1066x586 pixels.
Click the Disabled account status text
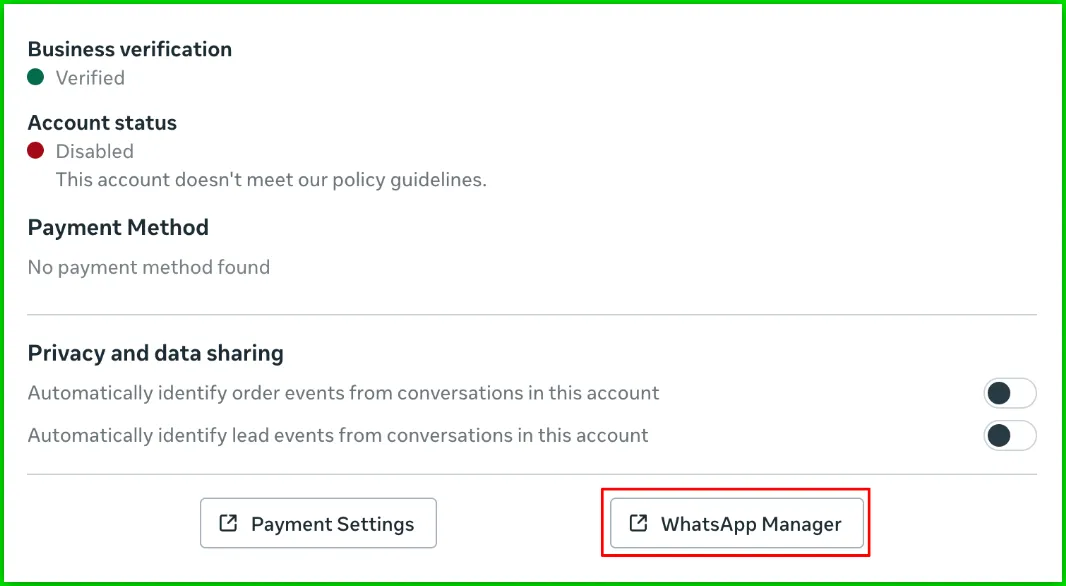94,151
